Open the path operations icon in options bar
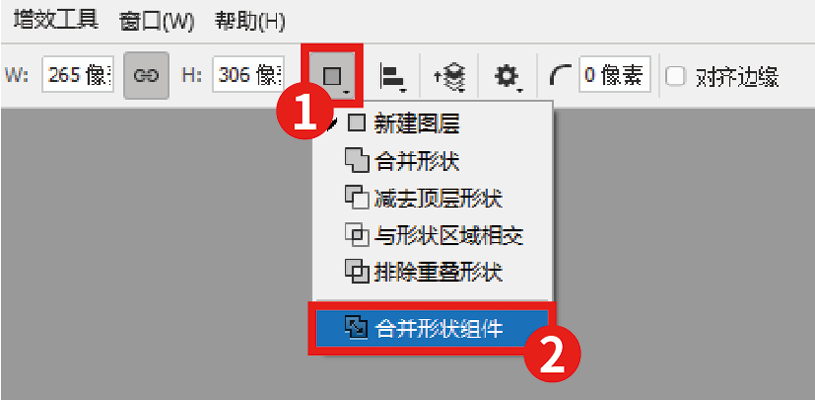 tap(333, 76)
